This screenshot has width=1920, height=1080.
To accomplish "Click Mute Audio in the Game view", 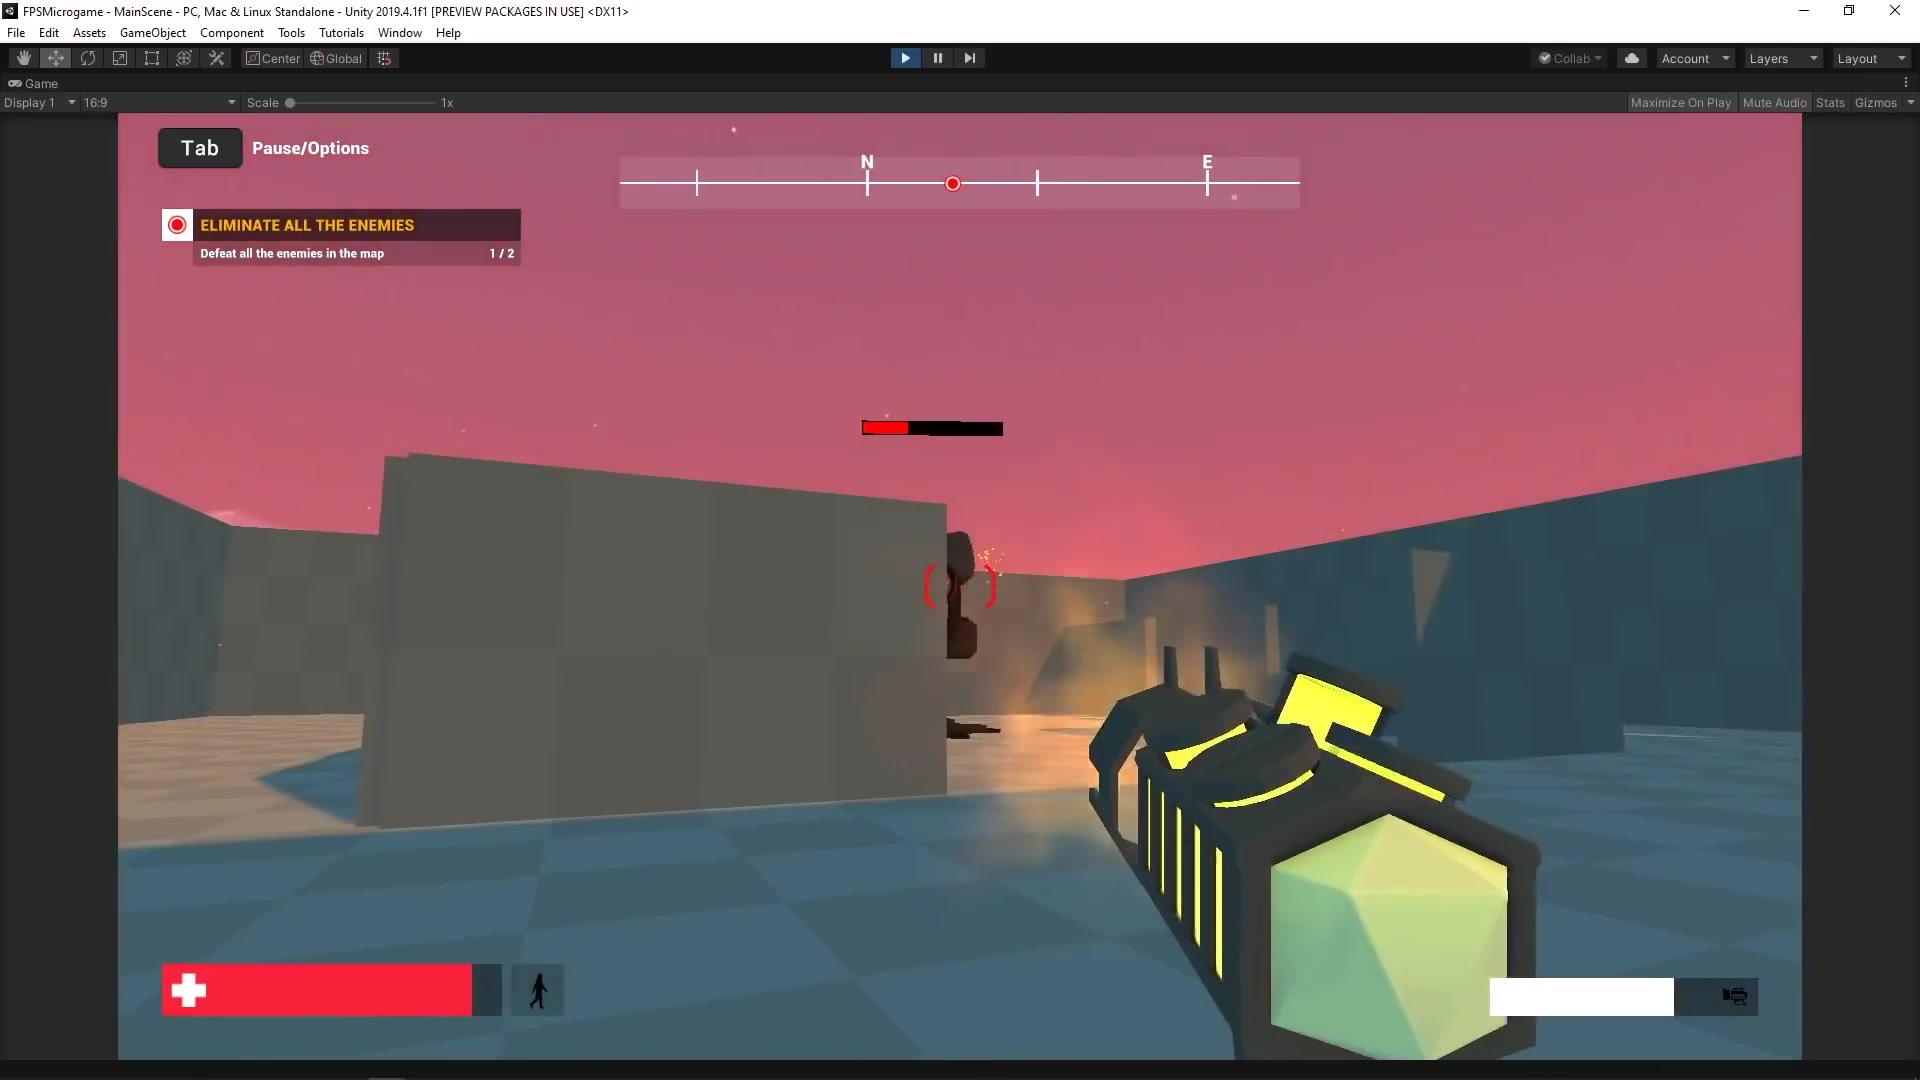I will pyautogui.click(x=1774, y=102).
